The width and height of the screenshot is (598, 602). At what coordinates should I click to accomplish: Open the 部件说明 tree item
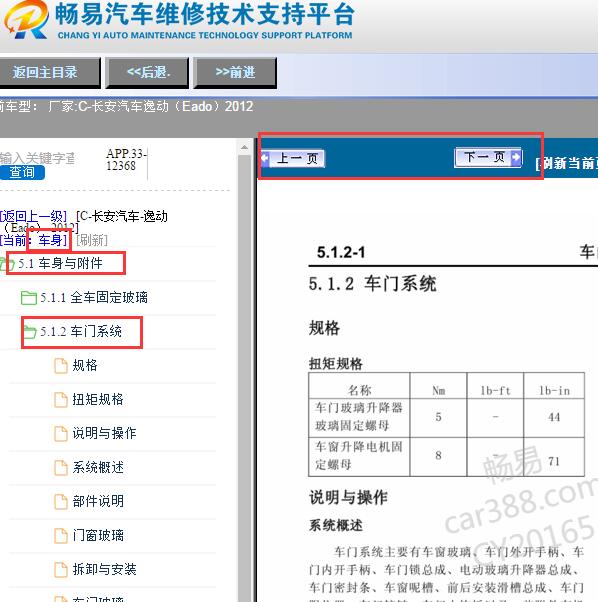point(98,501)
